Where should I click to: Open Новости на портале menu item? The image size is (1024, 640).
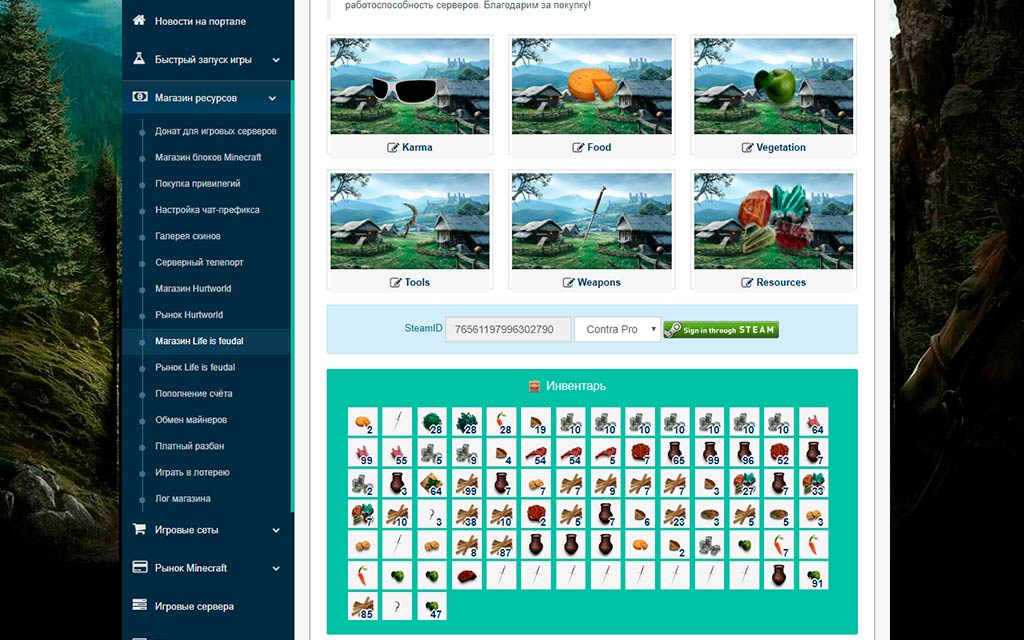point(200,21)
